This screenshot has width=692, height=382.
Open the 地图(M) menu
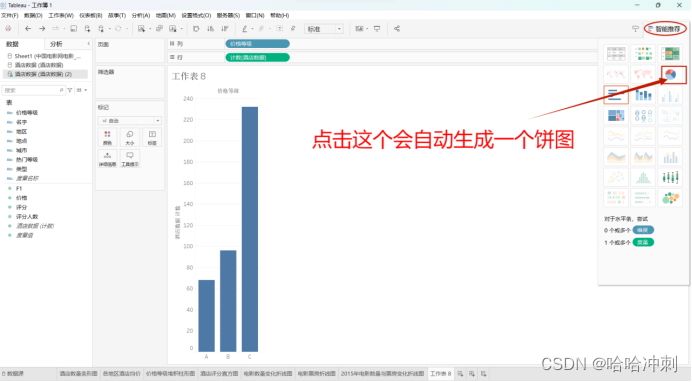point(165,15)
